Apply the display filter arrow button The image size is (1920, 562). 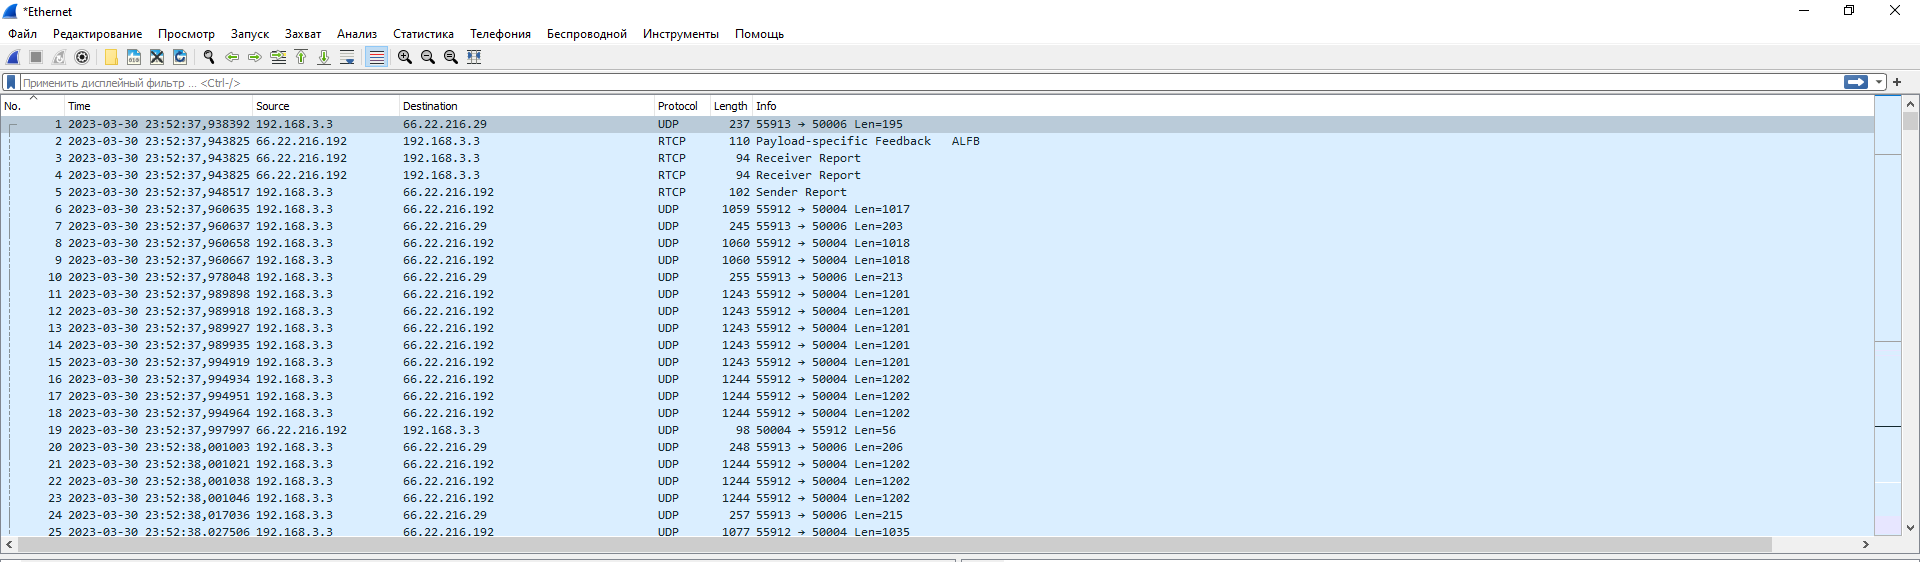pyautogui.click(x=1856, y=82)
